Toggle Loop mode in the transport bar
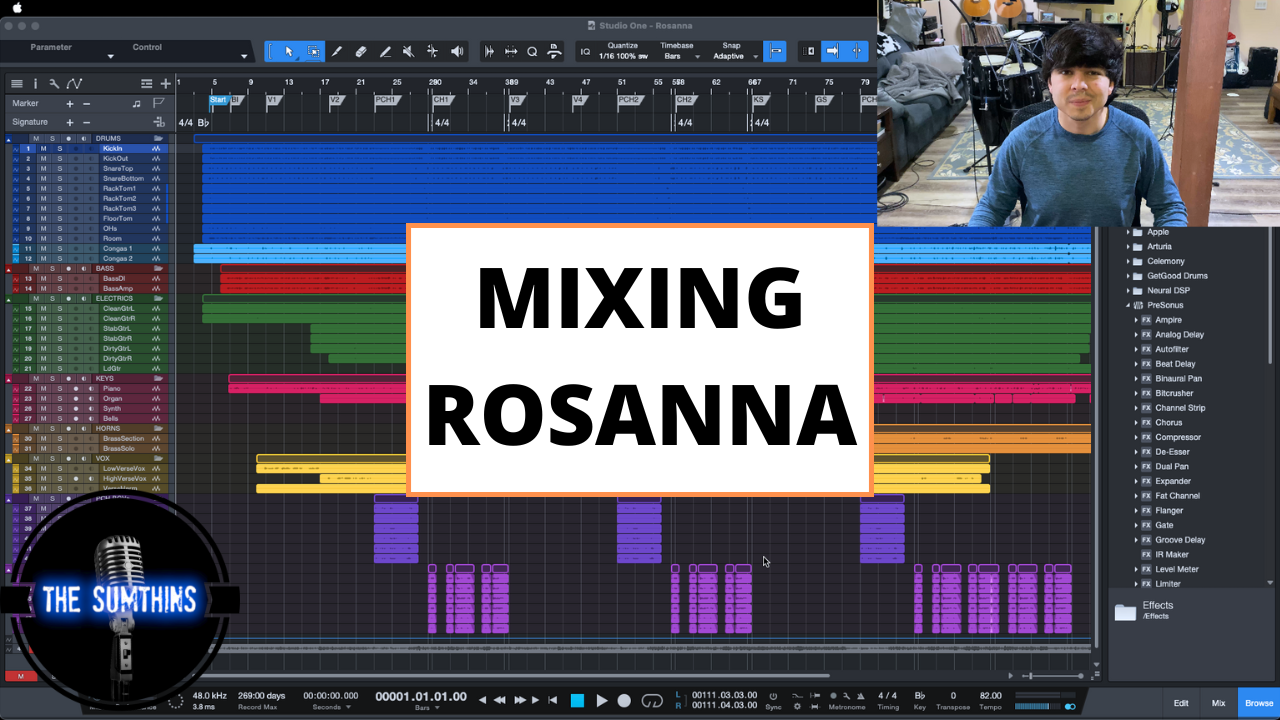 click(x=652, y=701)
